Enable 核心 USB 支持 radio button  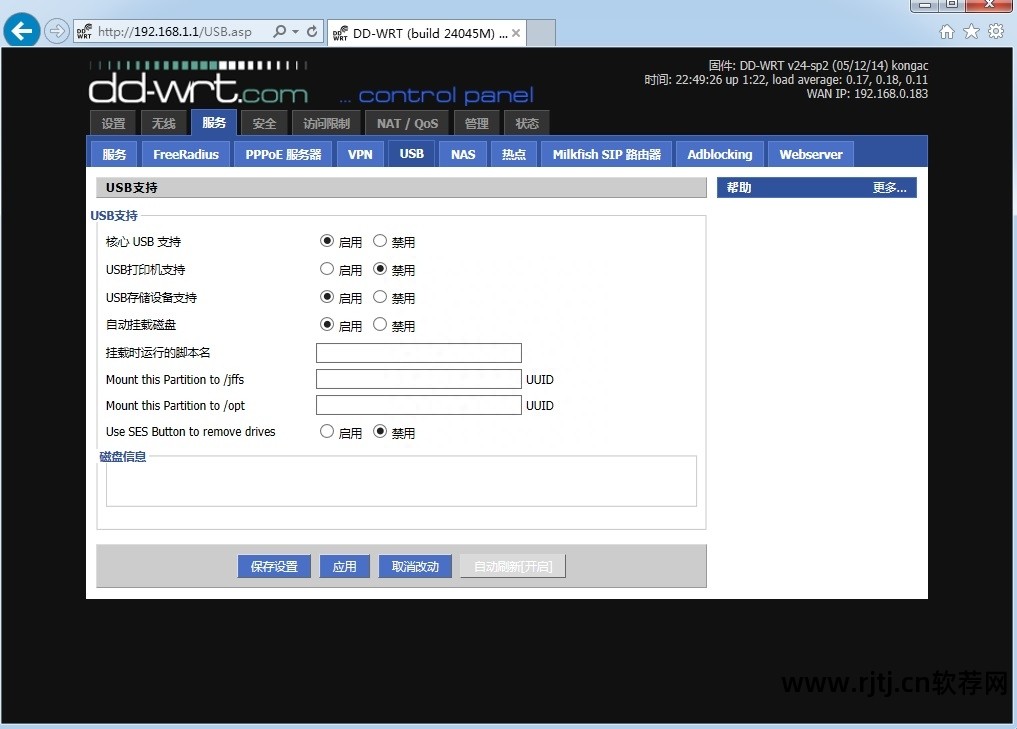[x=327, y=241]
